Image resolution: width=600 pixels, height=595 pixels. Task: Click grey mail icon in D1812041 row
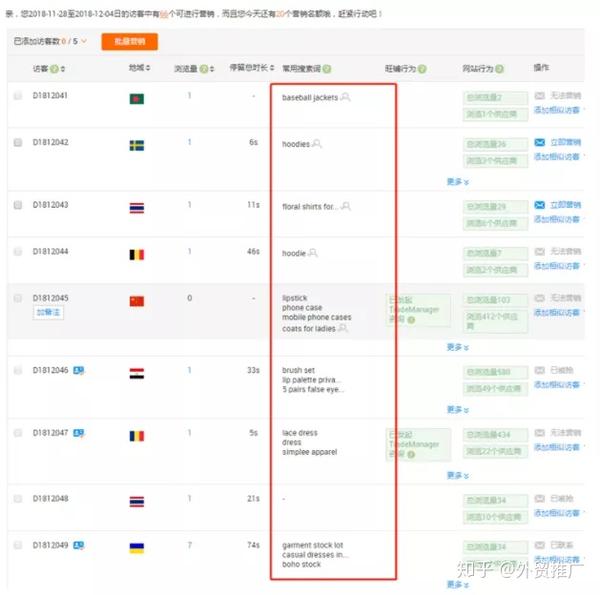click(x=540, y=96)
